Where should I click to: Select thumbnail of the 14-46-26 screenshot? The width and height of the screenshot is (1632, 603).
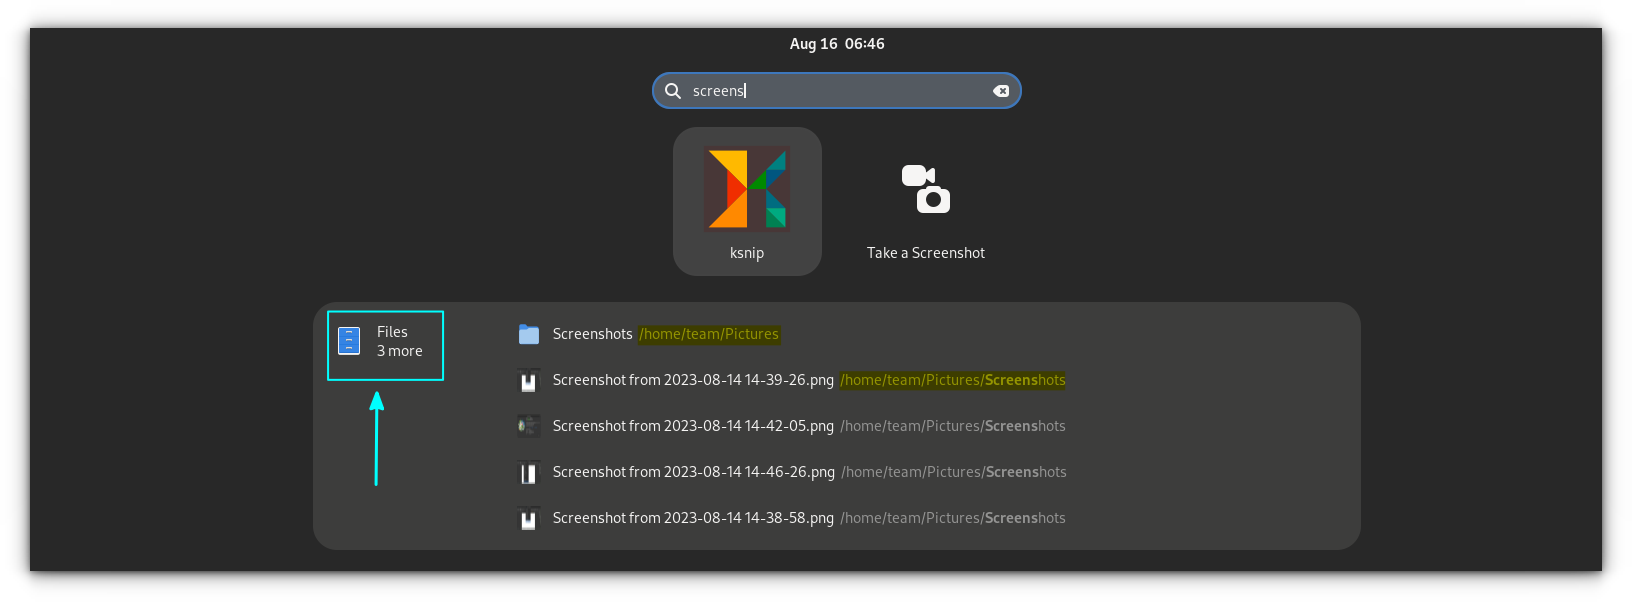[x=529, y=473]
